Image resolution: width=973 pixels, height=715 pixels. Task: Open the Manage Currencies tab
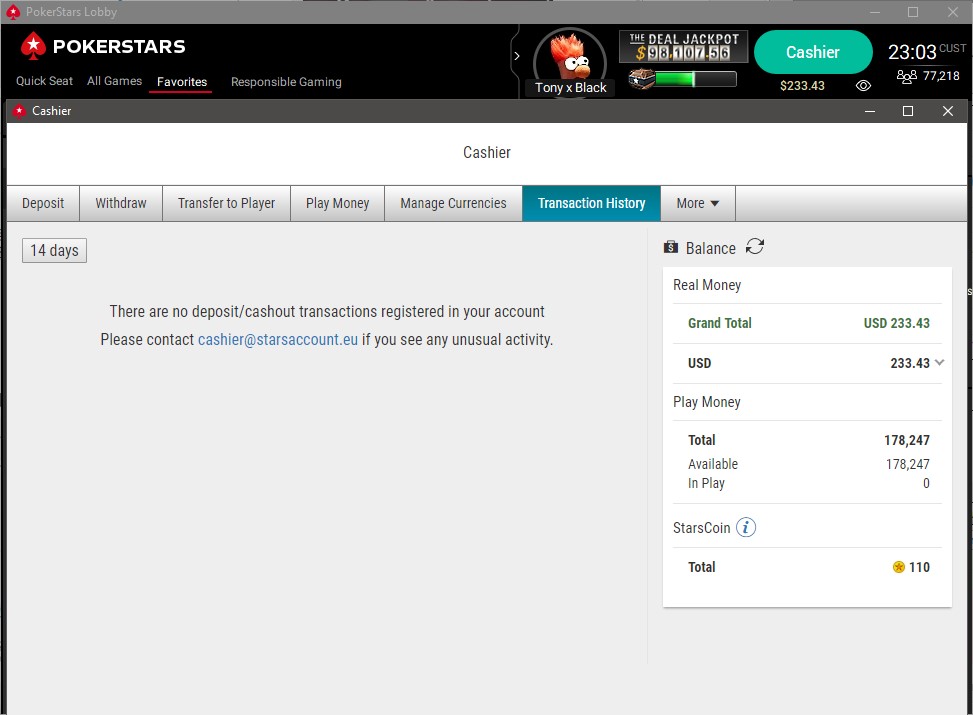(453, 203)
